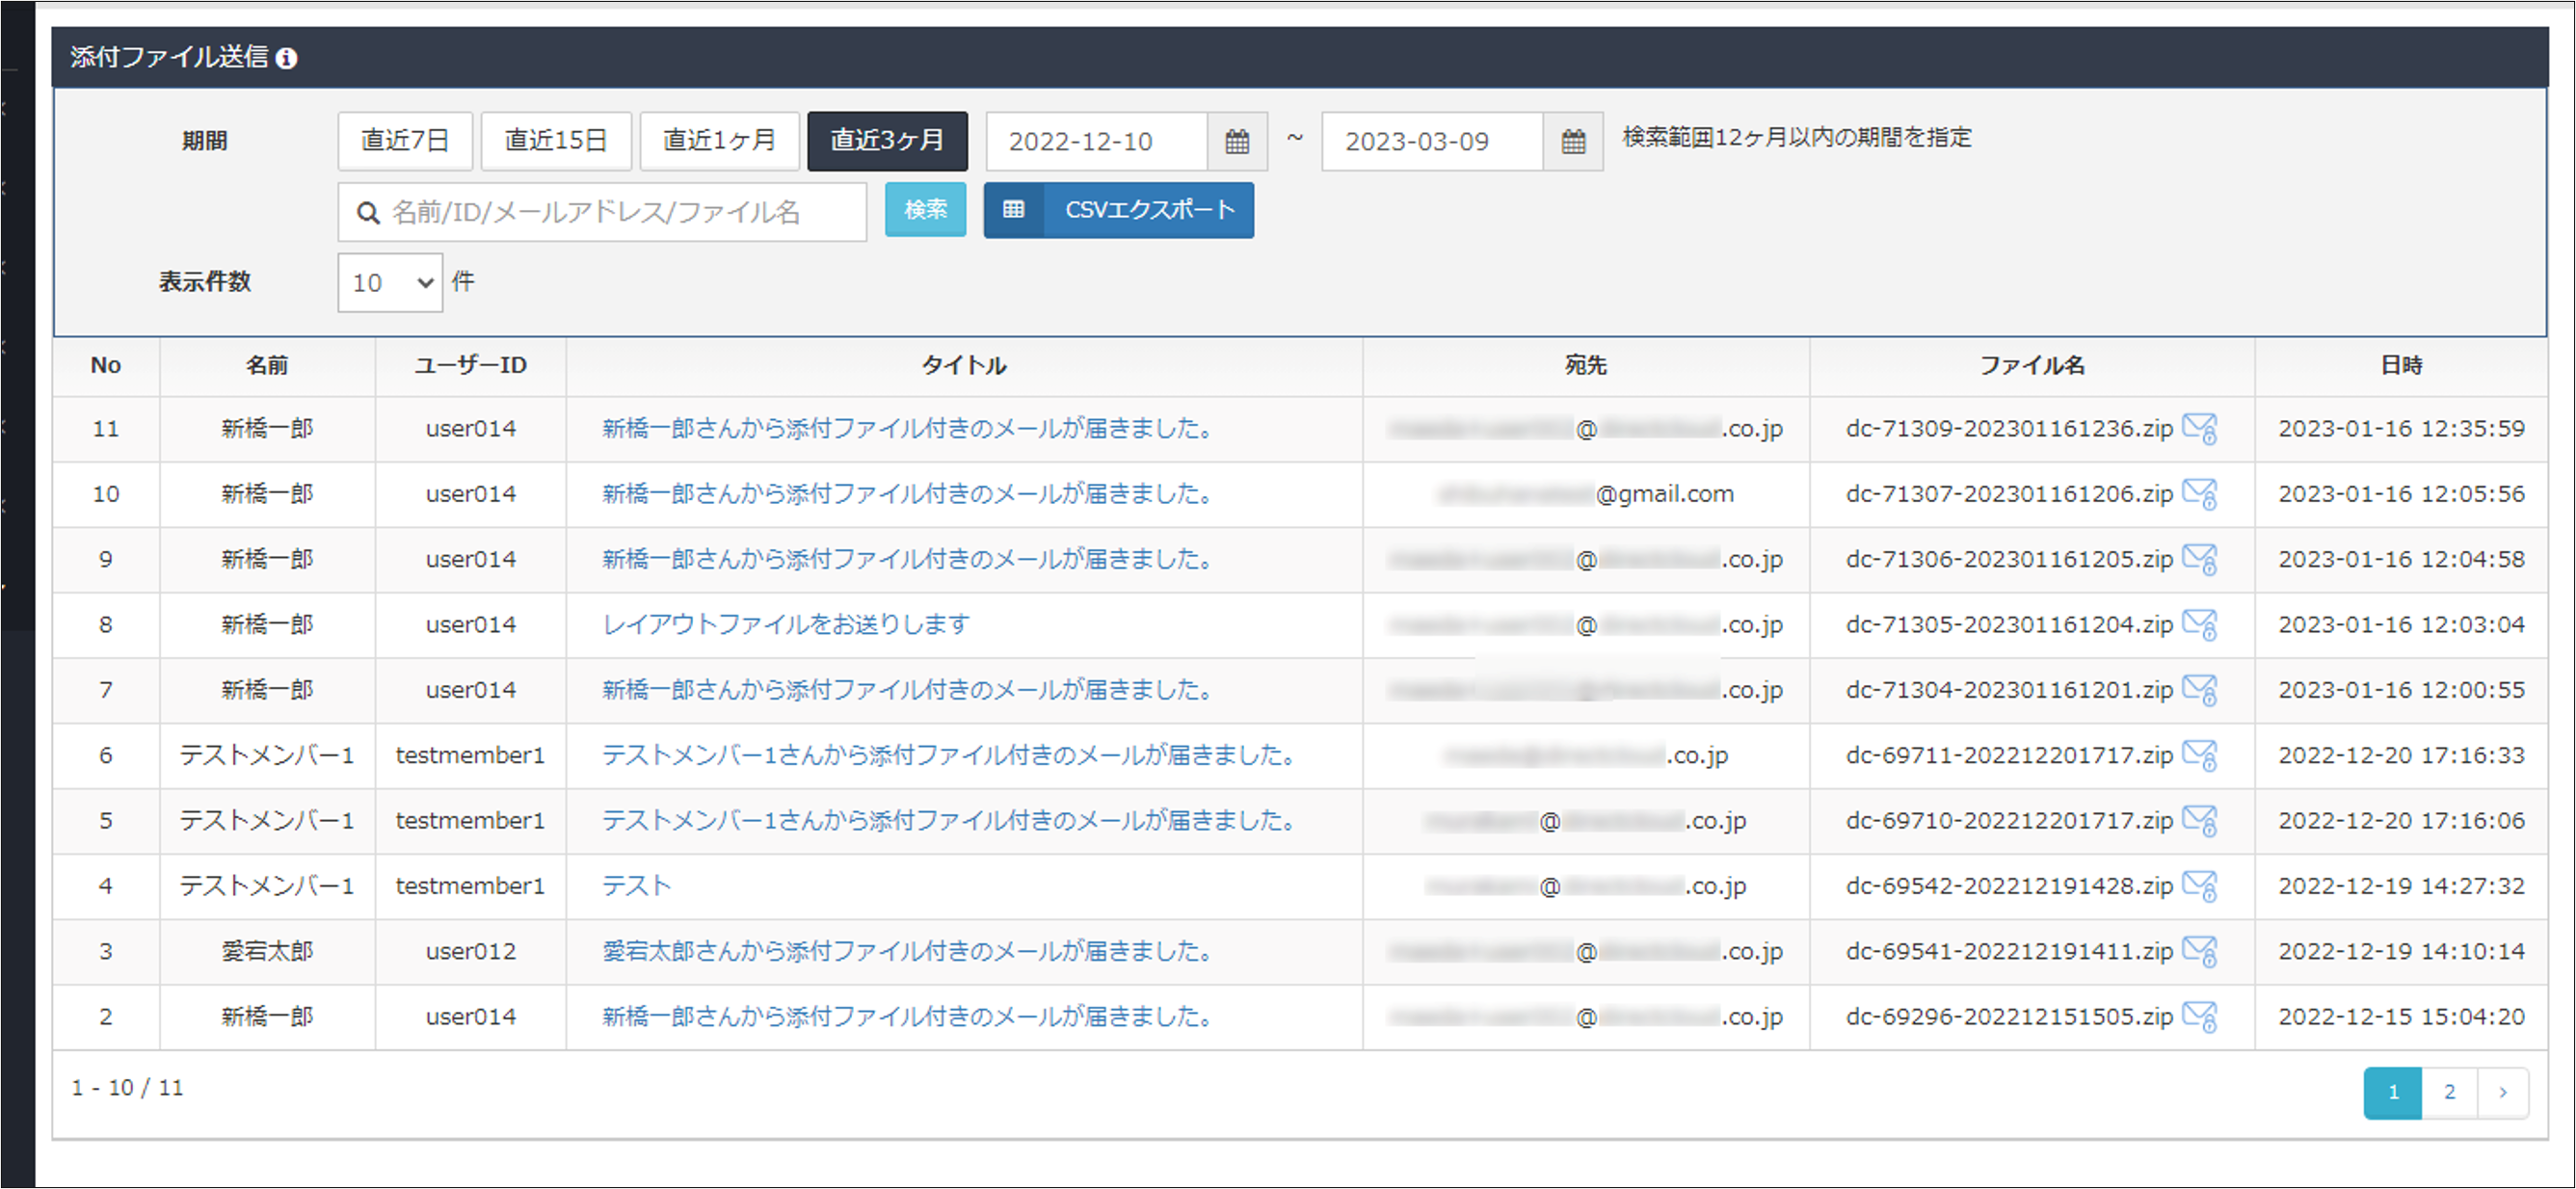The width and height of the screenshot is (2576, 1189).
Task: Open the calendar icon for start date 2022-12-10
Action: point(1237,141)
